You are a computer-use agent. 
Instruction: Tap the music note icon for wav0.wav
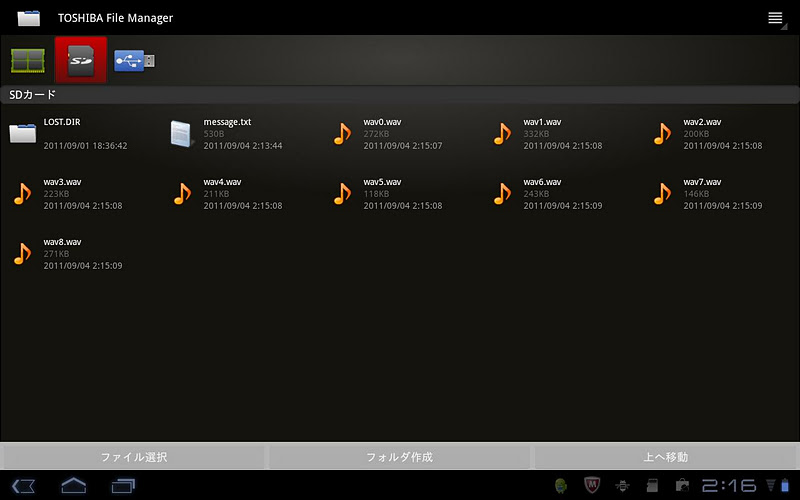tap(342, 134)
